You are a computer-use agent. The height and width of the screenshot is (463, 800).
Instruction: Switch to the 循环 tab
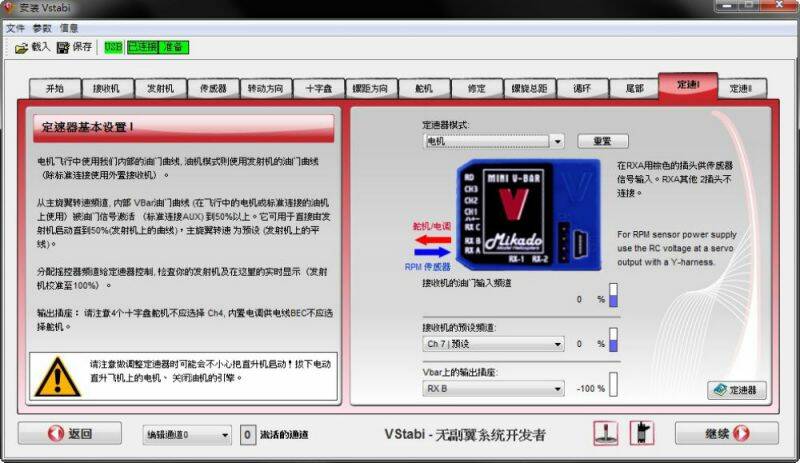(x=583, y=88)
